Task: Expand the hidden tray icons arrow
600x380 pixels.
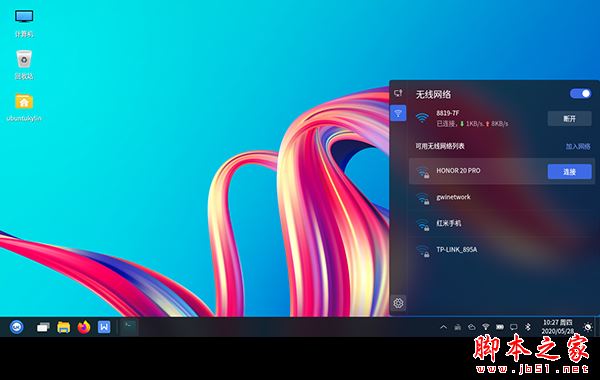Action: pos(443,327)
